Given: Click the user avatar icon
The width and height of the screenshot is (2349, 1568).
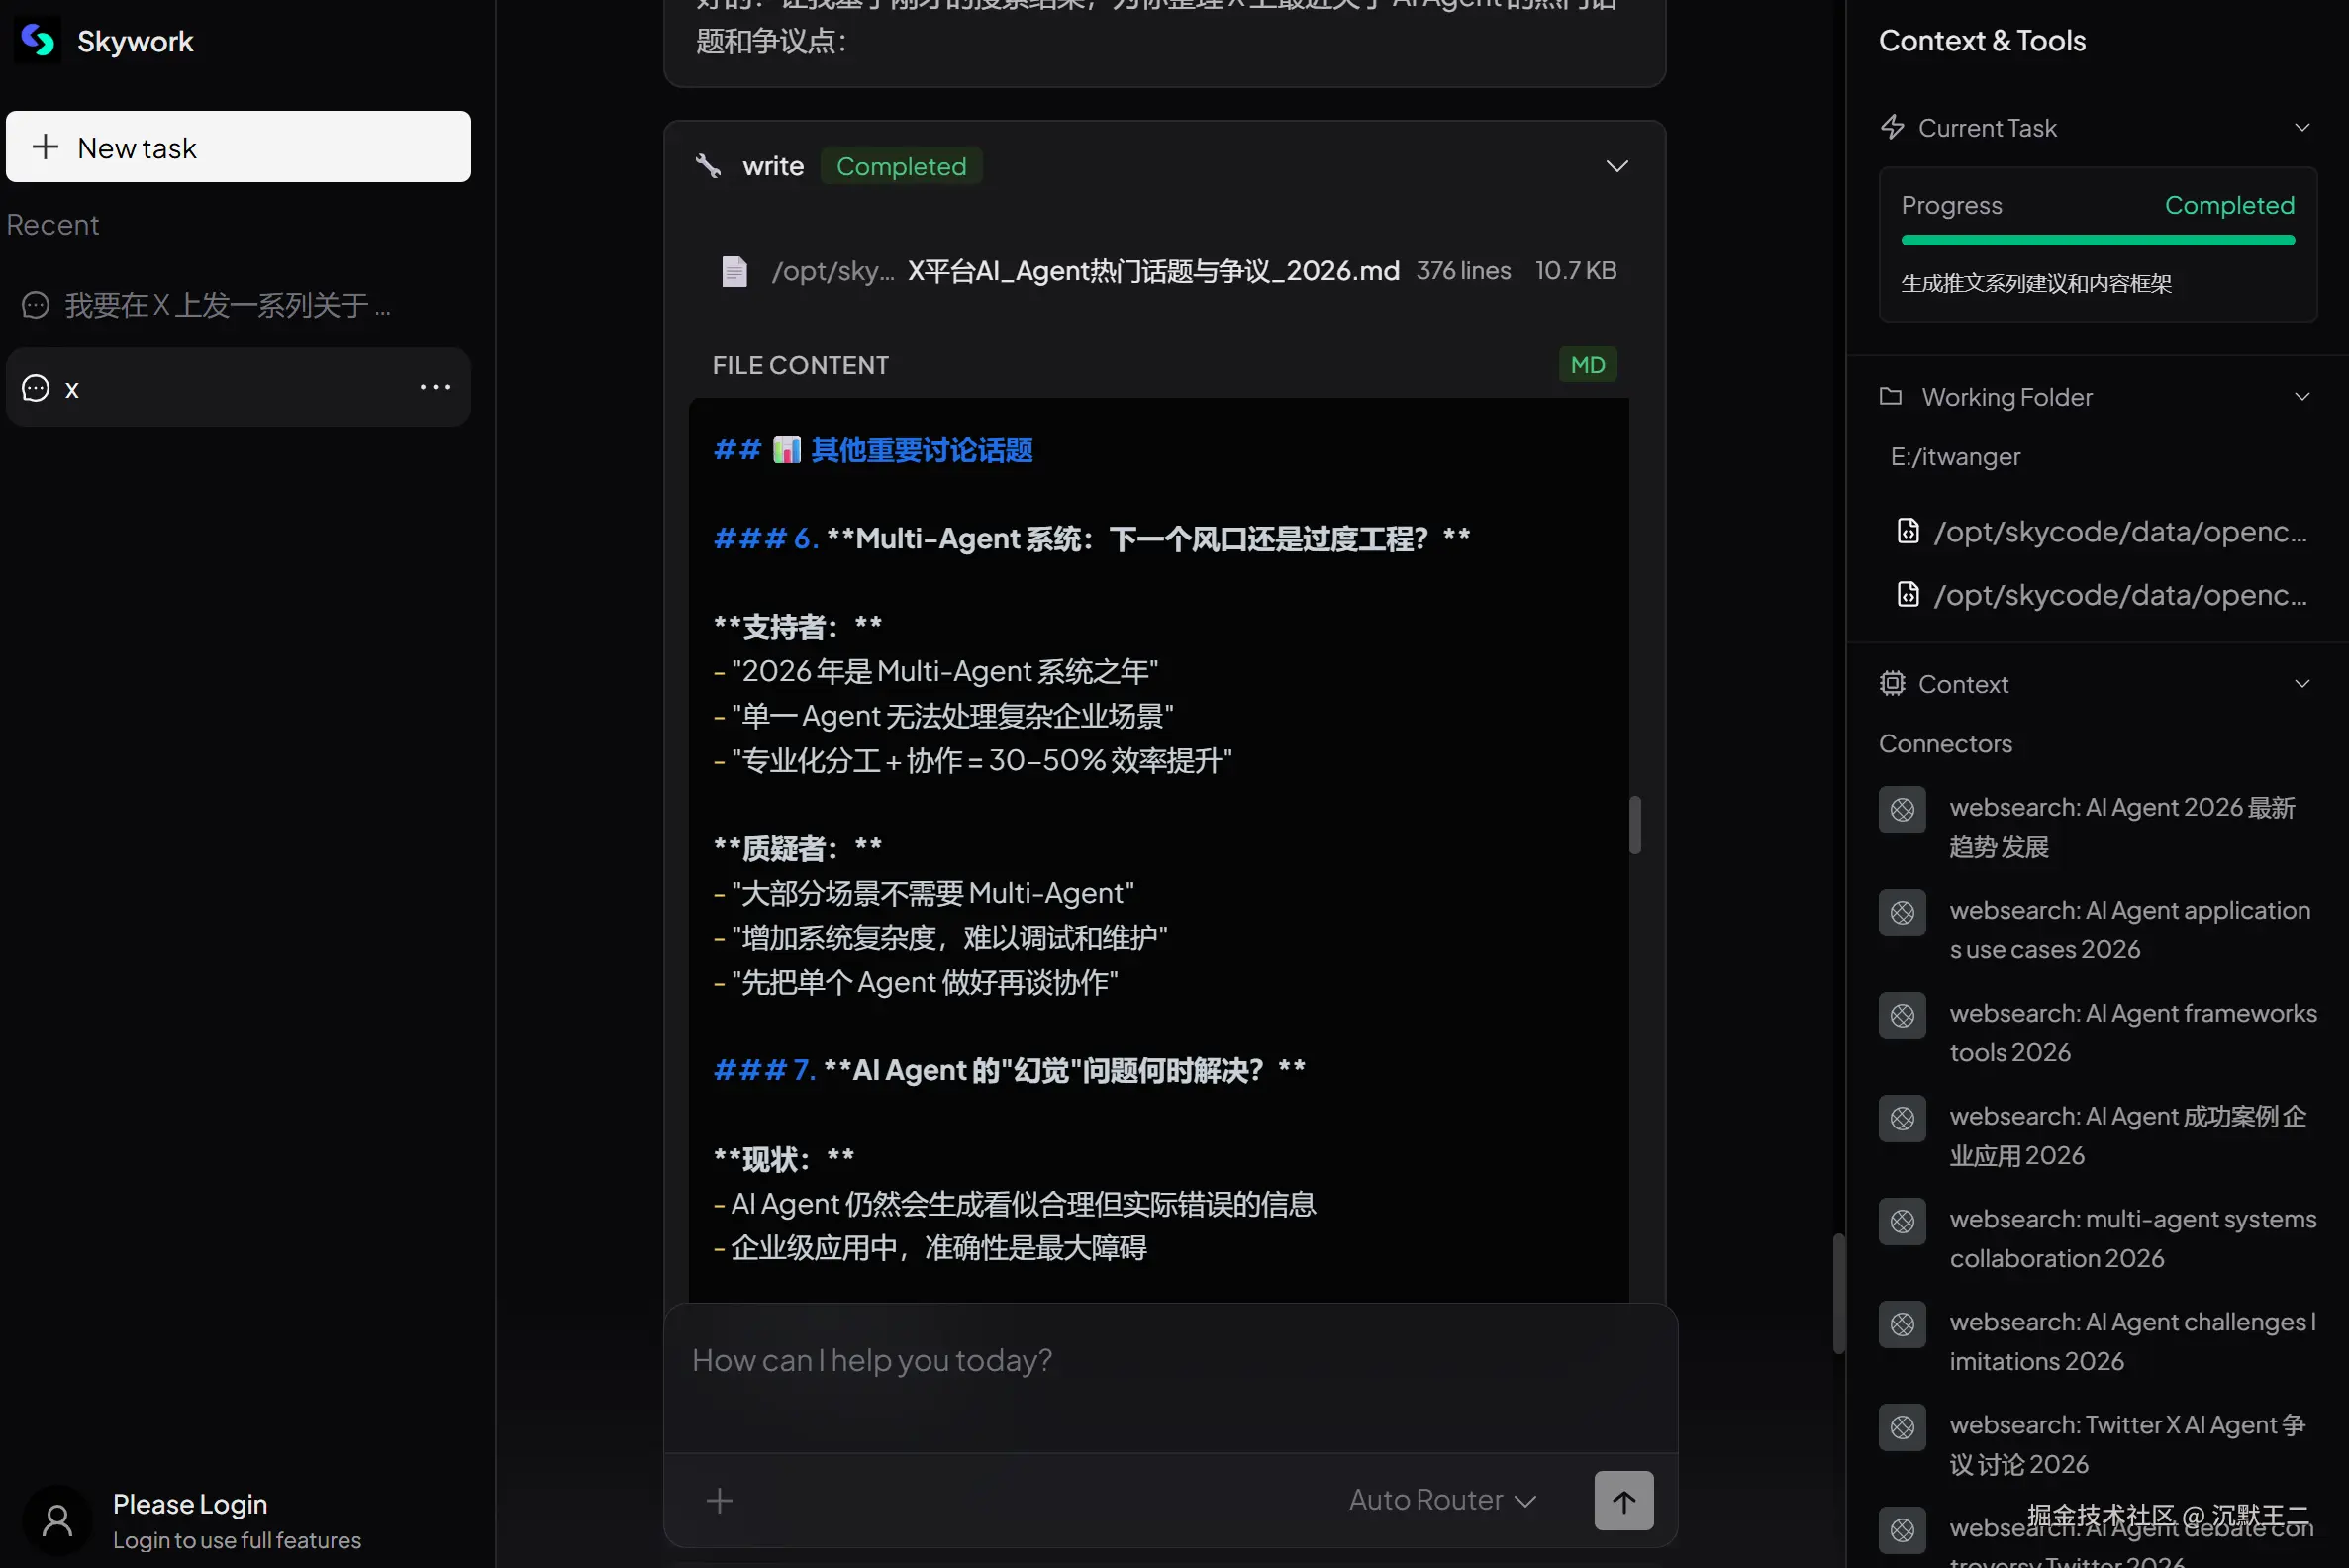Looking at the screenshot, I should (57, 1521).
